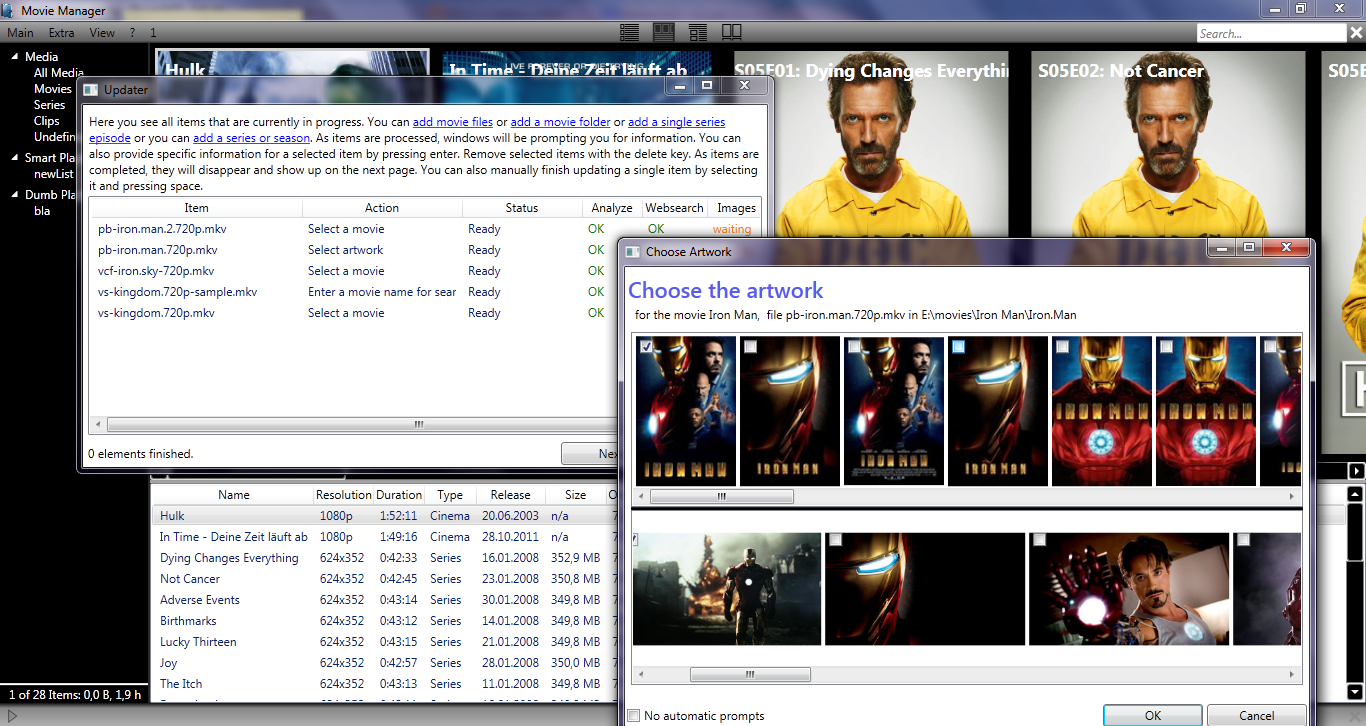
Task: Maximize the Choose Artwork dialog
Action: [x=1249, y=247]
